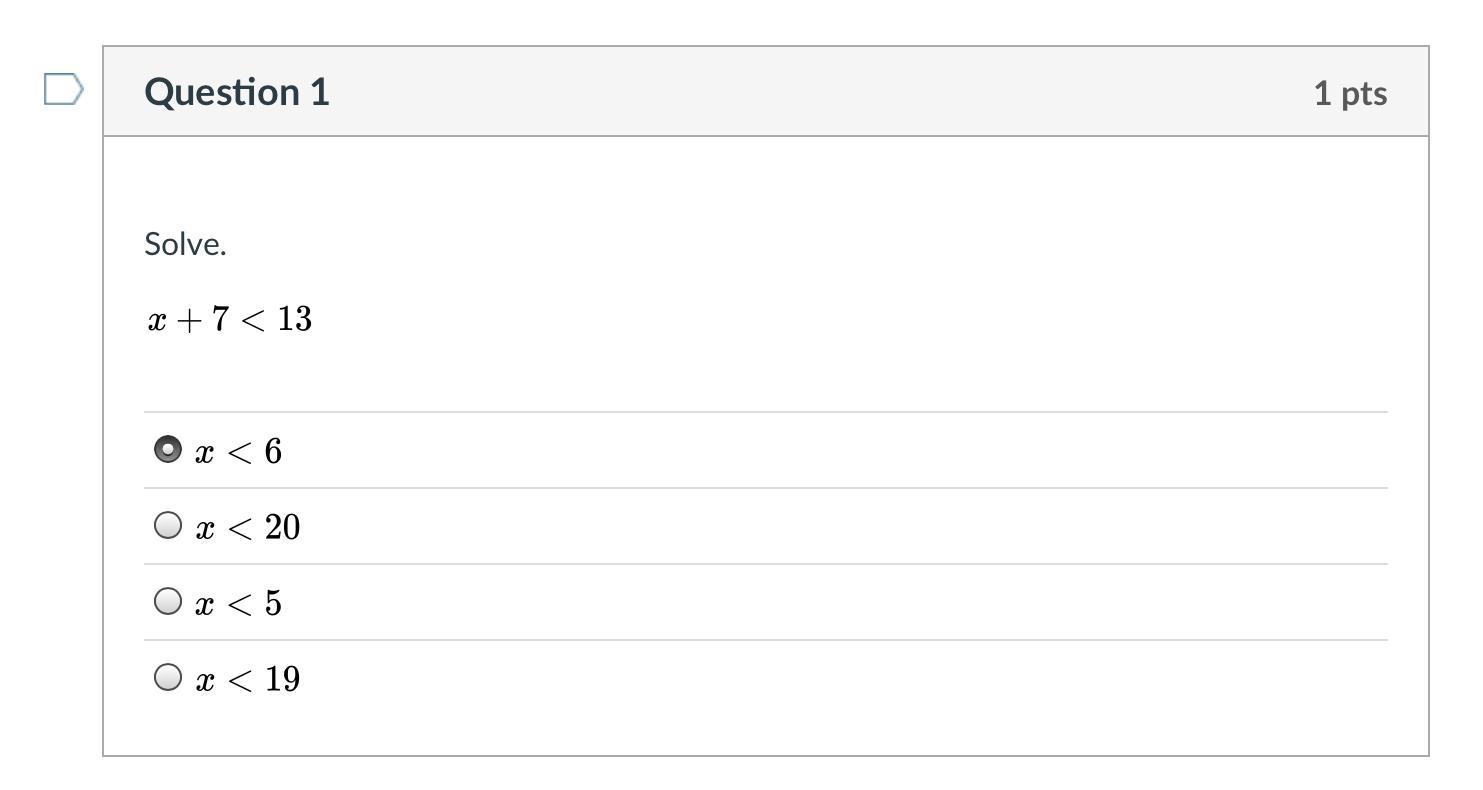Click the number 13 in the question inequality
1483x790 pixels.
(295, 319)
